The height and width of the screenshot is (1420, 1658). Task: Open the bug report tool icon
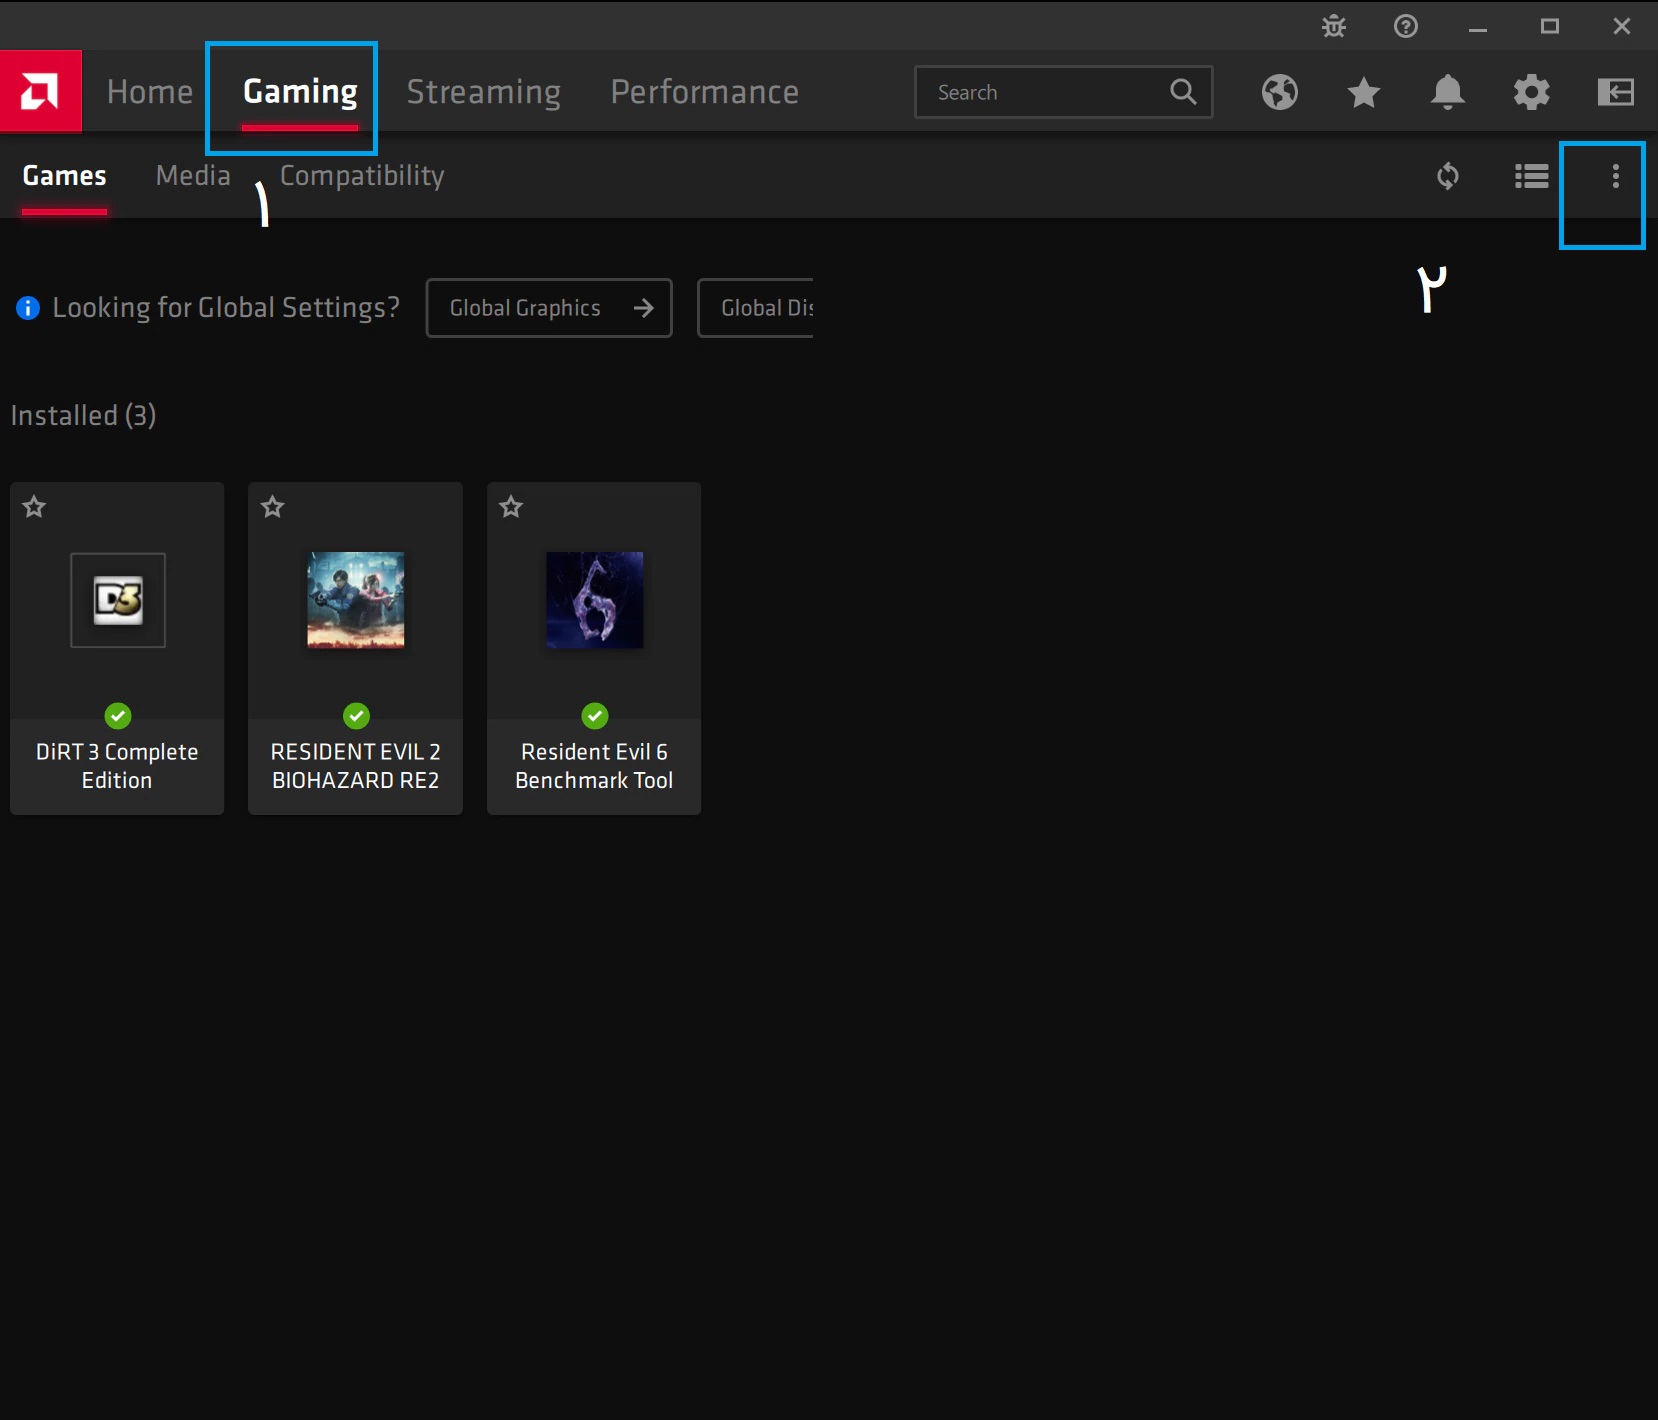(x=1334, y=27)
